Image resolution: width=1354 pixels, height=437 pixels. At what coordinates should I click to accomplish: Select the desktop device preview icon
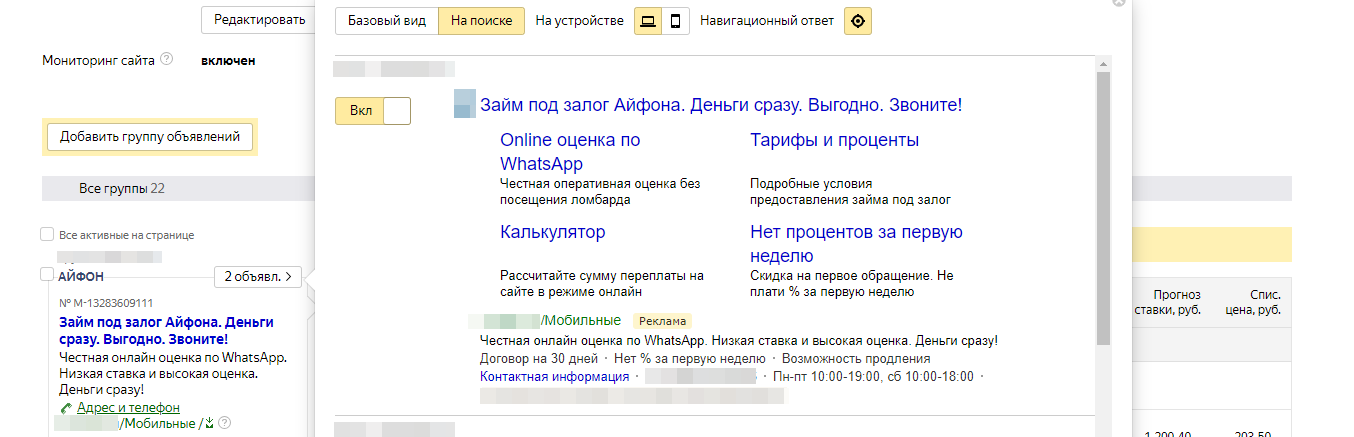point(648,21)
